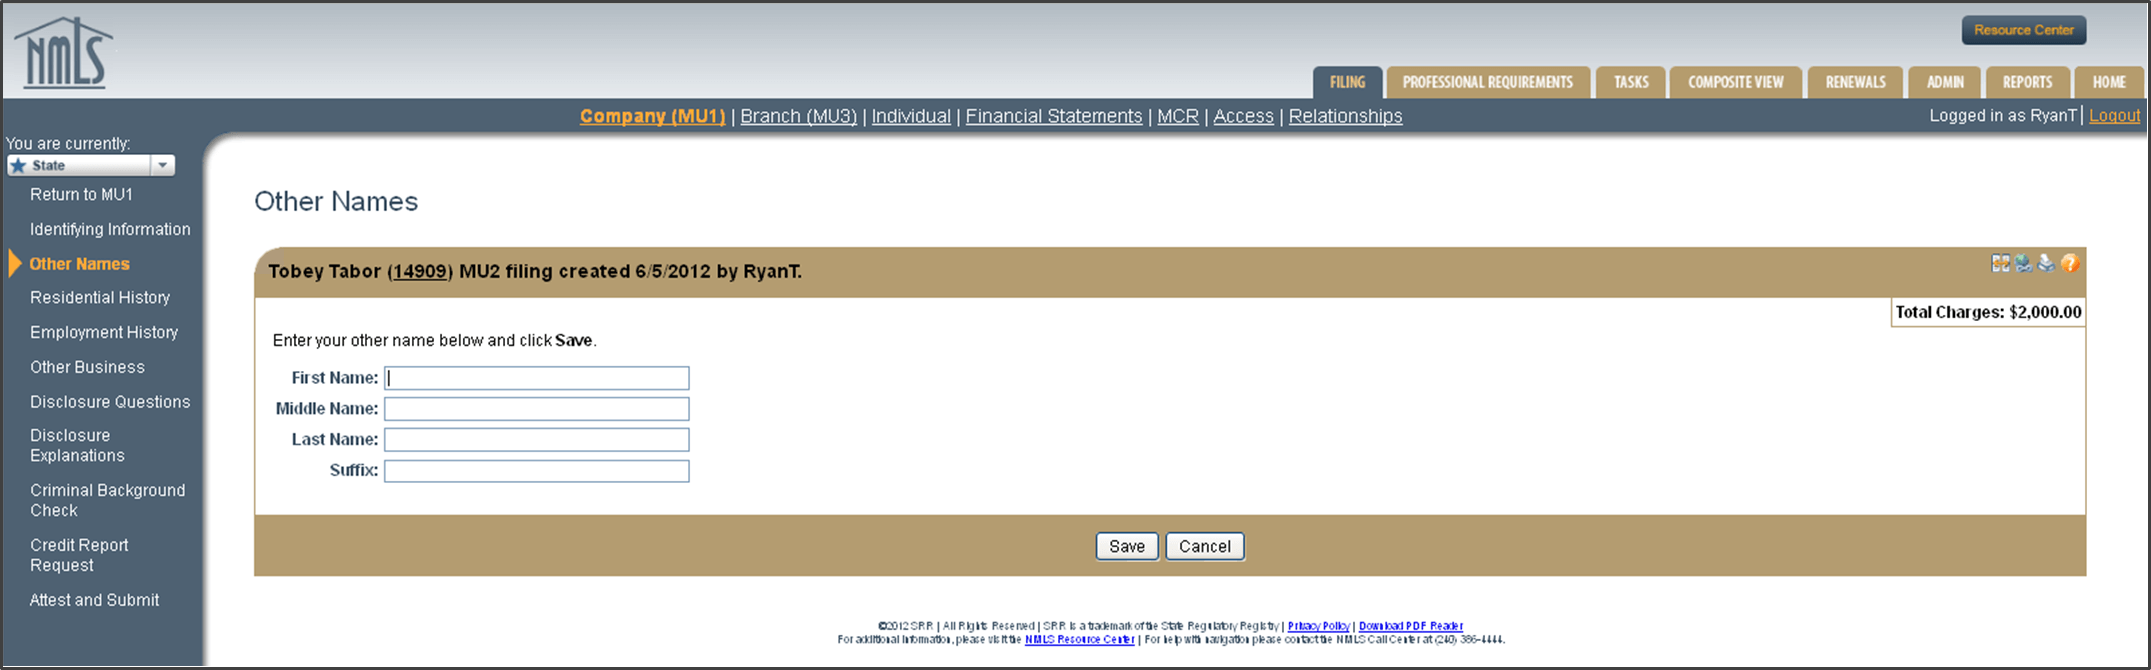Open the Access link
Viewport: 2151px width, 670px height.
point(1243,116)
